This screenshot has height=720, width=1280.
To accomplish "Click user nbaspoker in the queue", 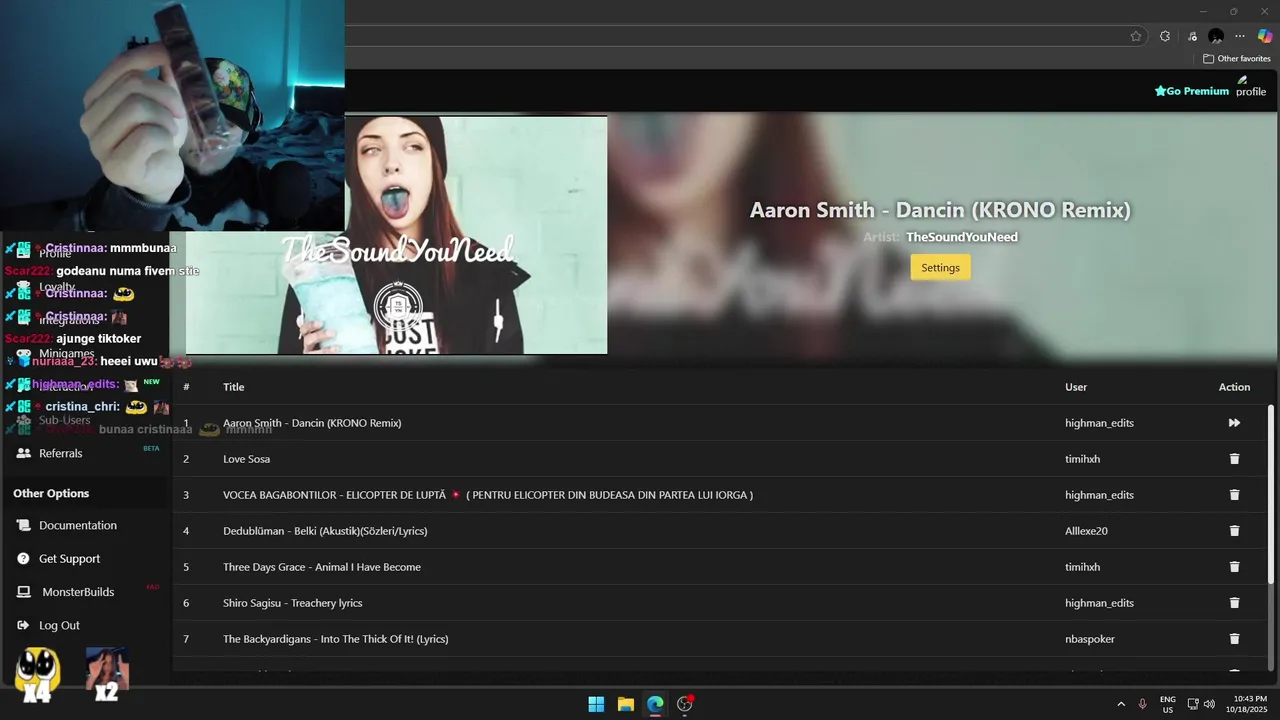I will [1090, 639].
